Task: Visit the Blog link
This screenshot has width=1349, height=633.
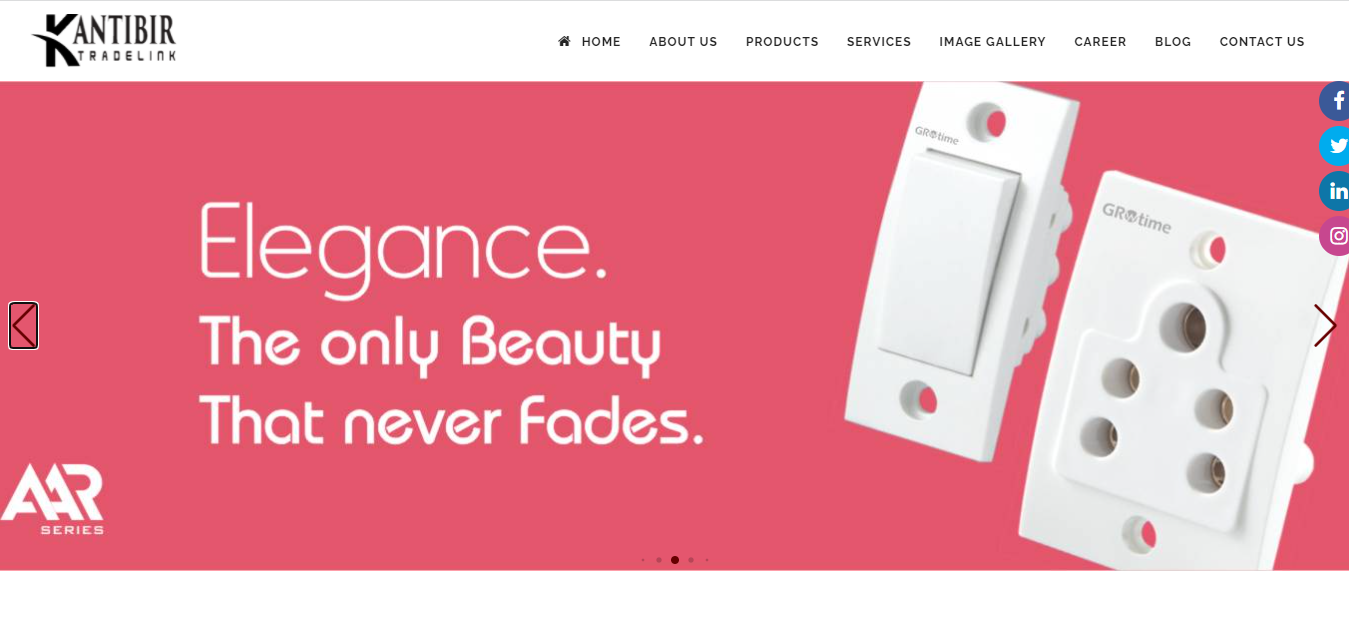Action: pos(1173,42)
